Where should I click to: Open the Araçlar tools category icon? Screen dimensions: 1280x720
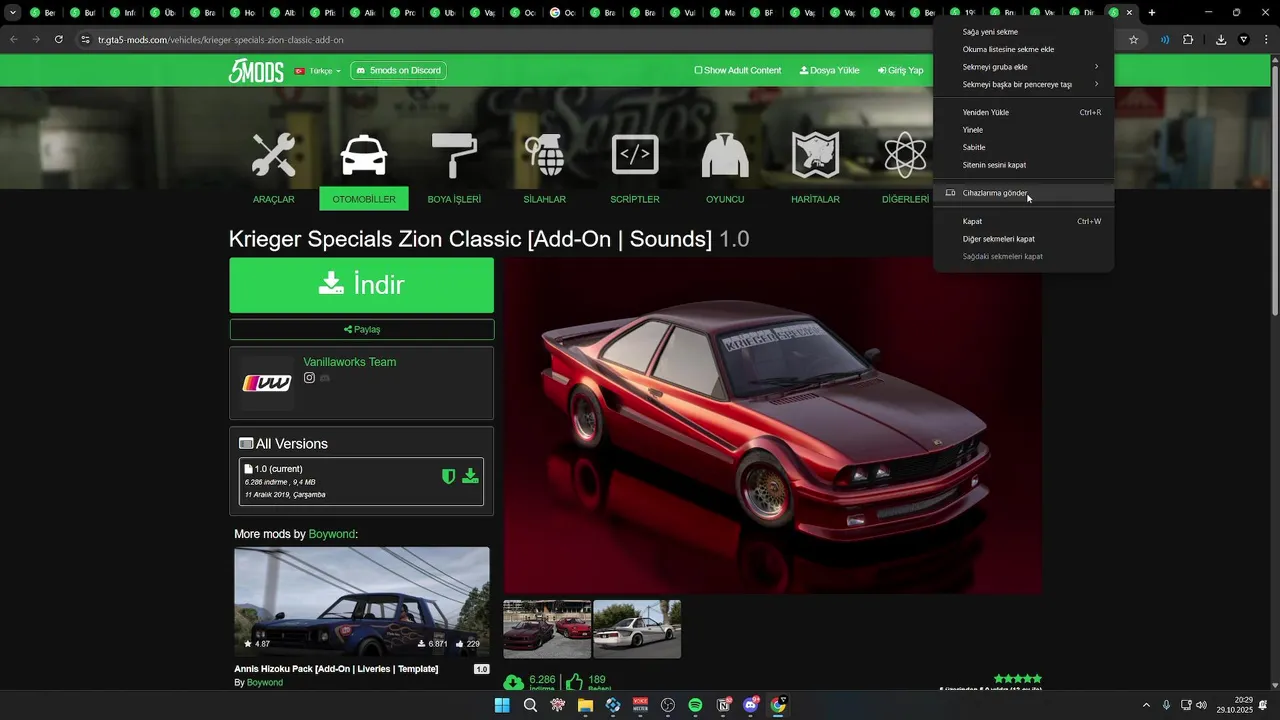(x=273, y=155)
